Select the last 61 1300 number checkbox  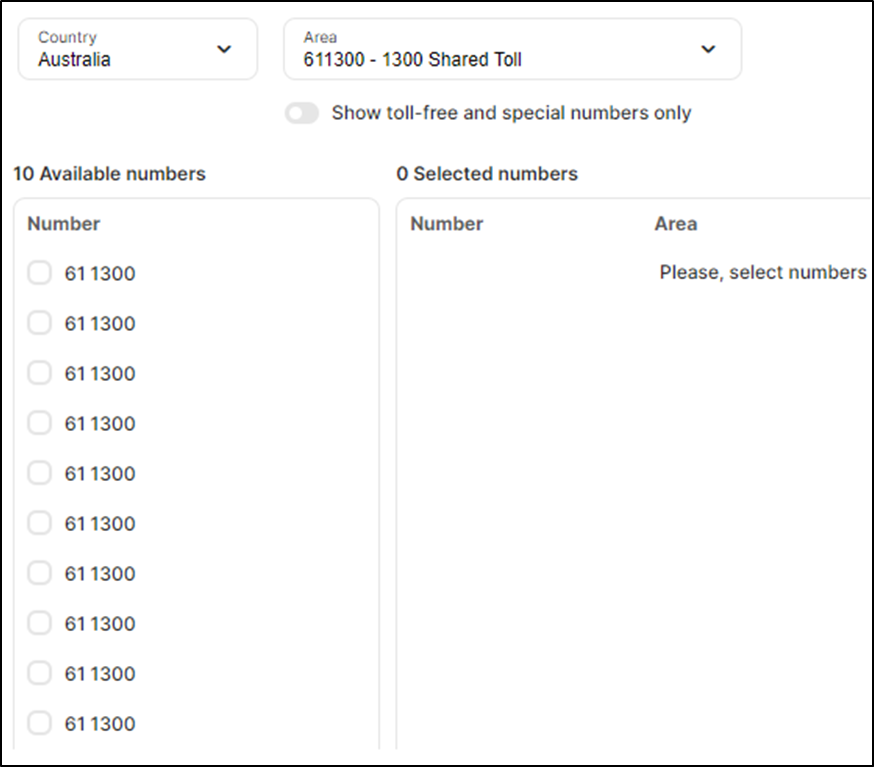pos(39,723)
